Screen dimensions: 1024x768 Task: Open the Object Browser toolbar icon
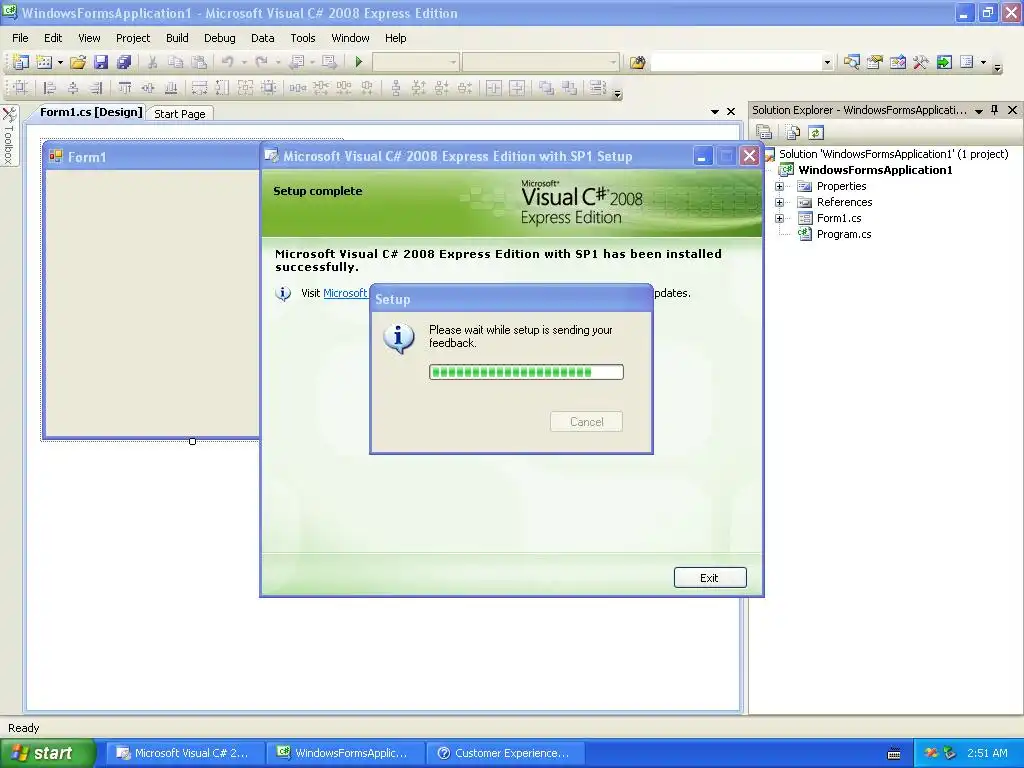(898, 62)
